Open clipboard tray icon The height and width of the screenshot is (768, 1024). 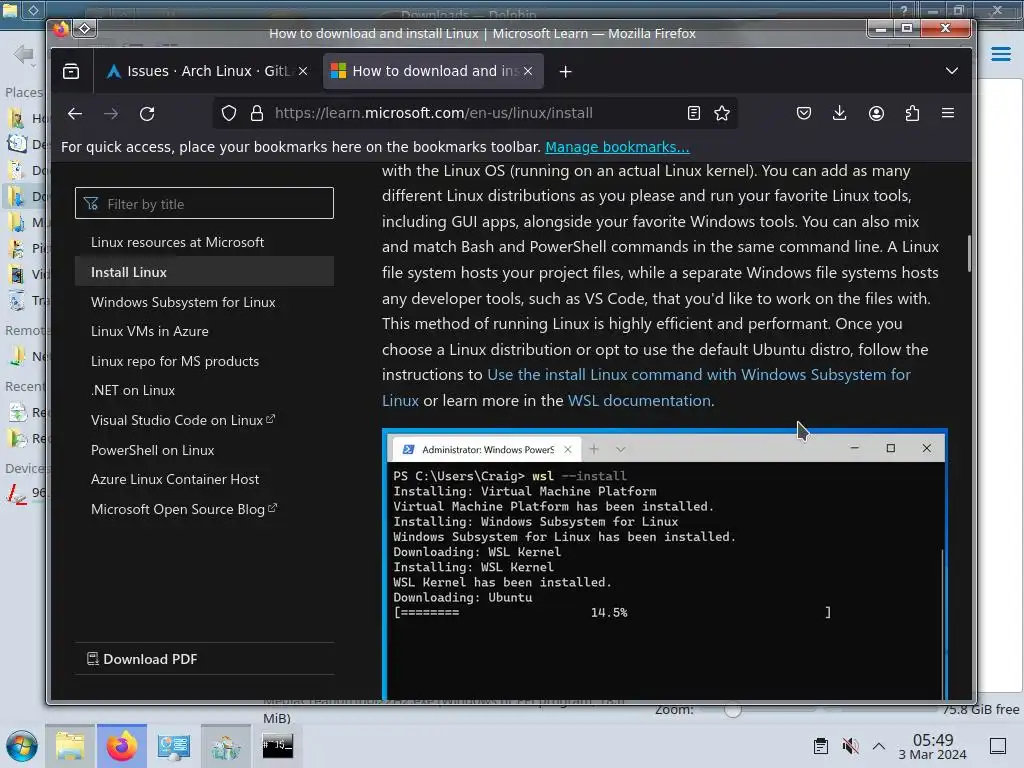(x=821, y=746)
